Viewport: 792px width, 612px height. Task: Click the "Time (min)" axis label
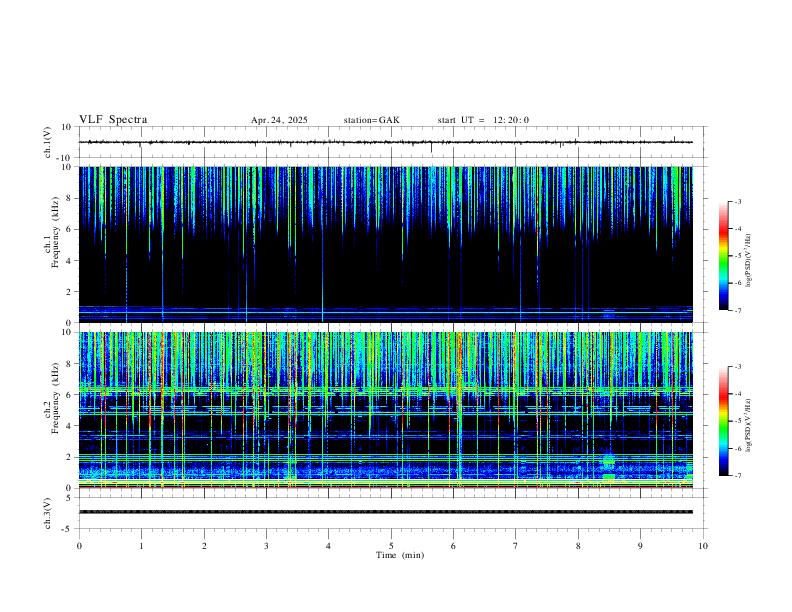pos(400,555)
